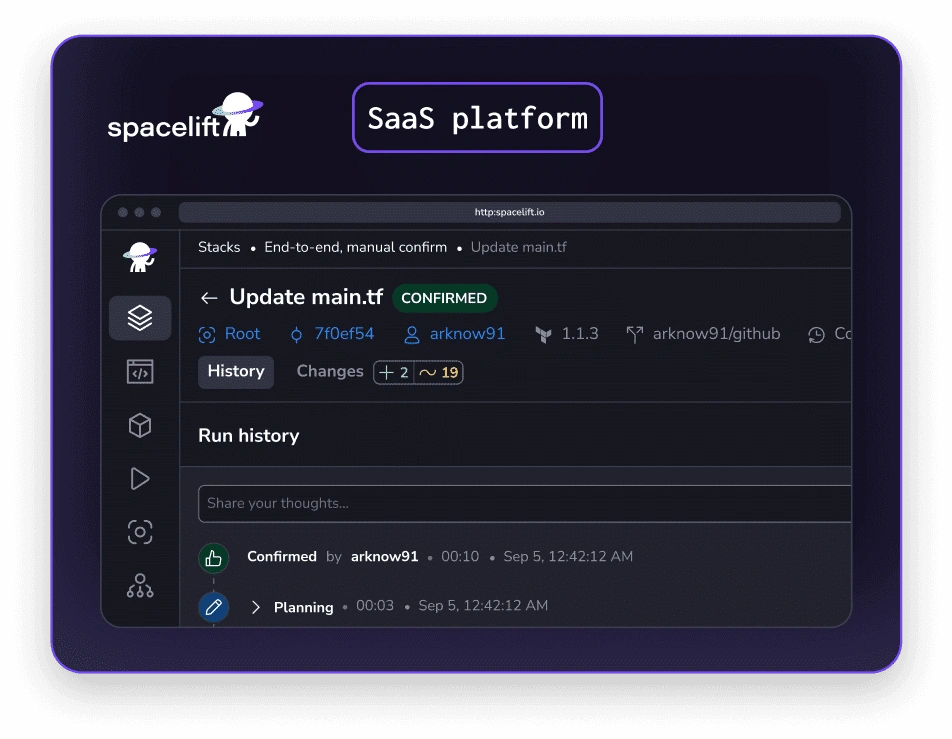Click the target icon next to Root
Viewport: 952px width, 739px height.
[x=206, y=335]
